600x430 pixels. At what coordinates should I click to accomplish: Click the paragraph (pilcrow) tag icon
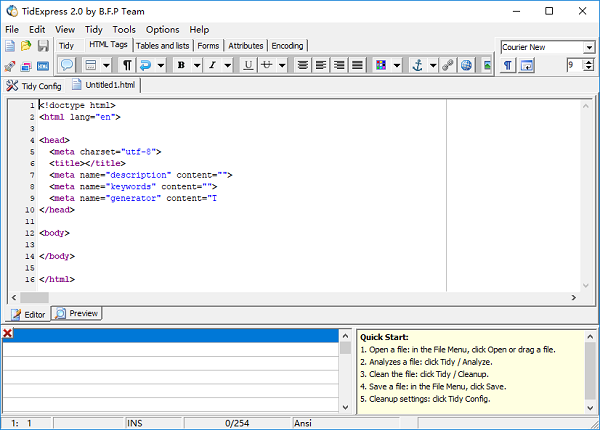(x=127, y=65)
